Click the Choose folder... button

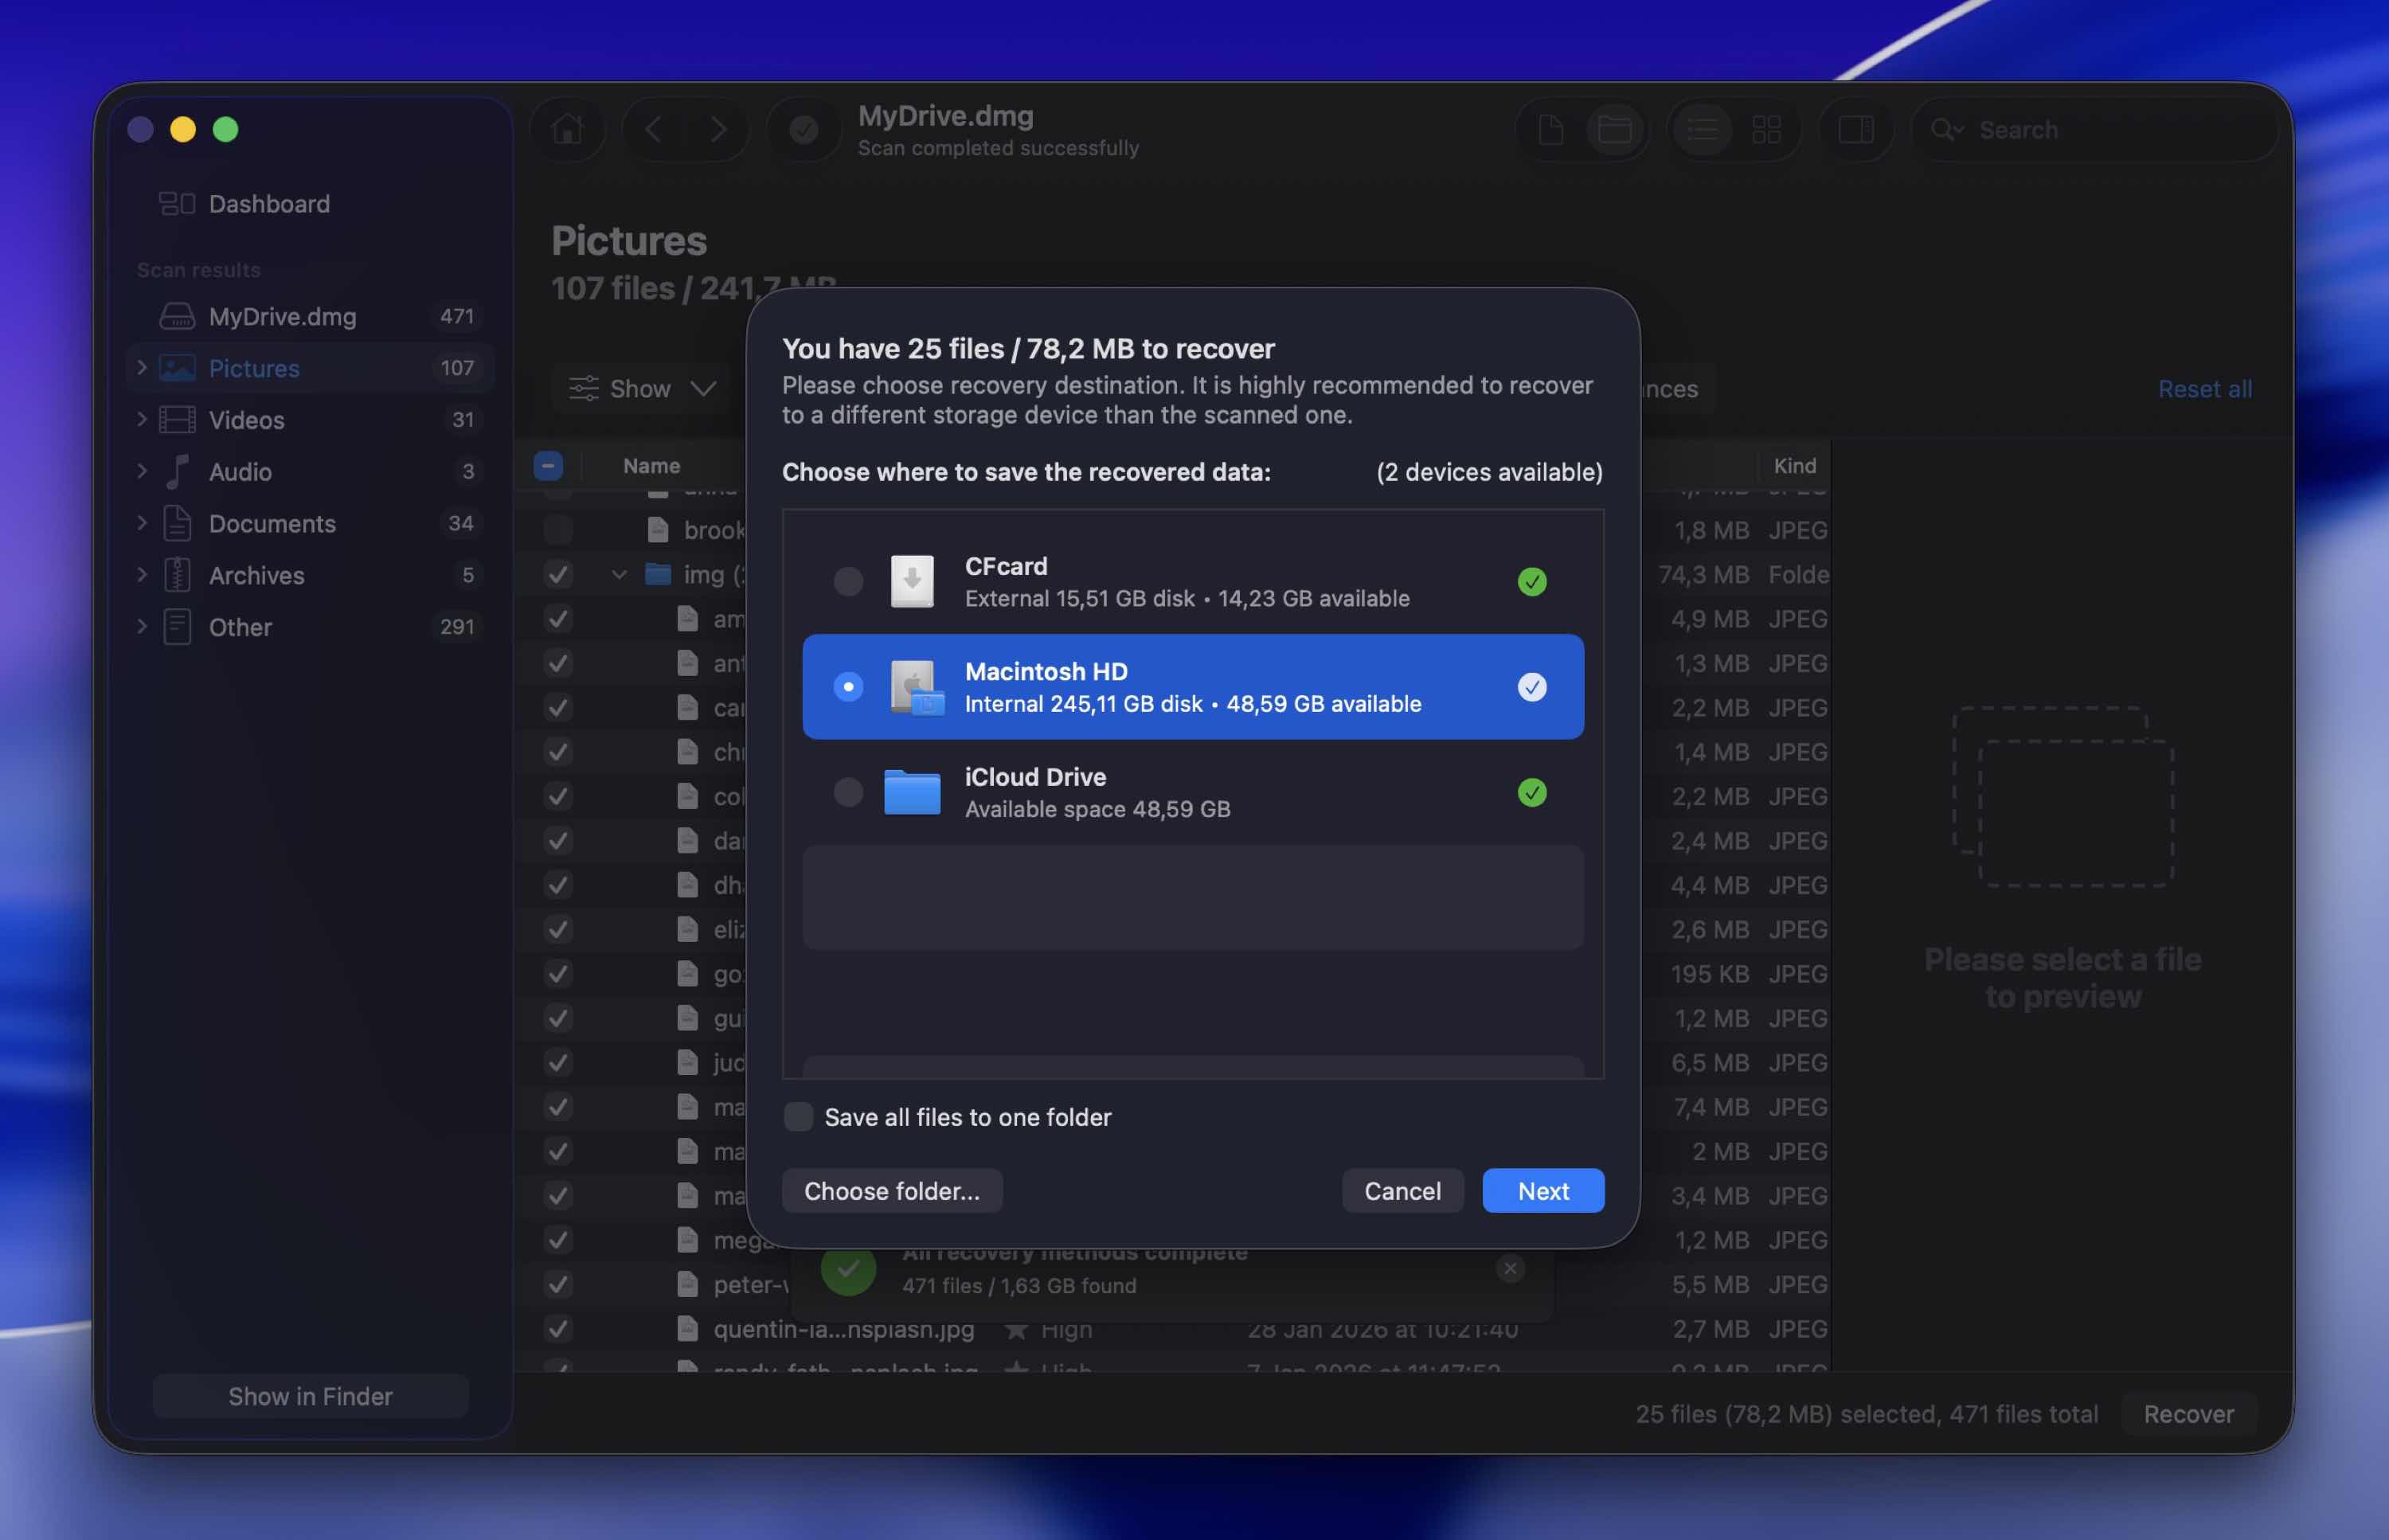tap(892, 1191)
